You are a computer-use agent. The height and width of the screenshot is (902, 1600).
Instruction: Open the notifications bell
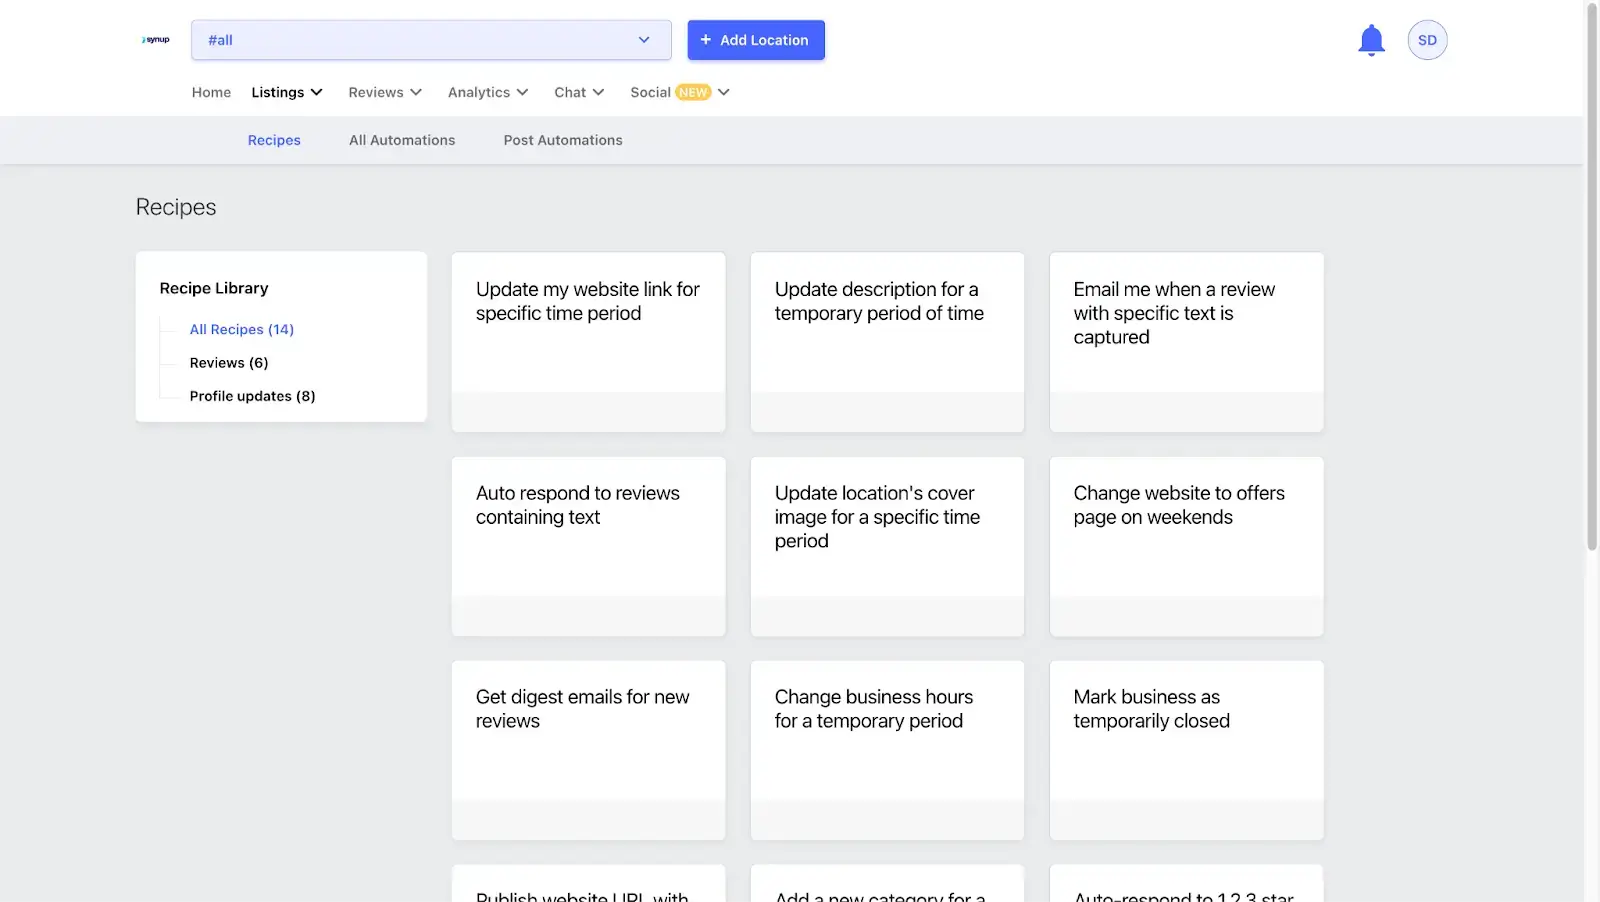click(x=1371, y=40)
